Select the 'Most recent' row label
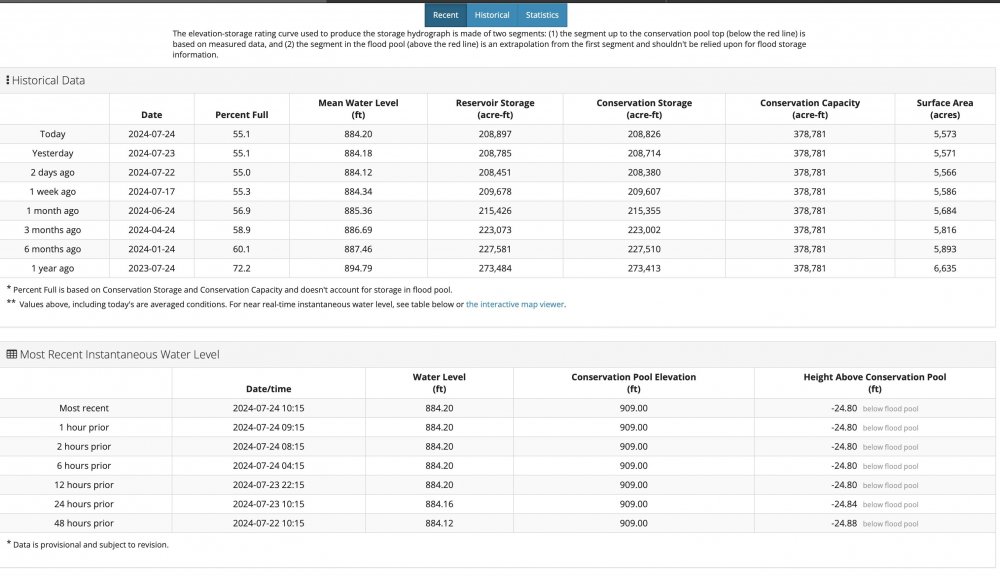Viewport: 1000px width, 576px height. pos(84,408)
